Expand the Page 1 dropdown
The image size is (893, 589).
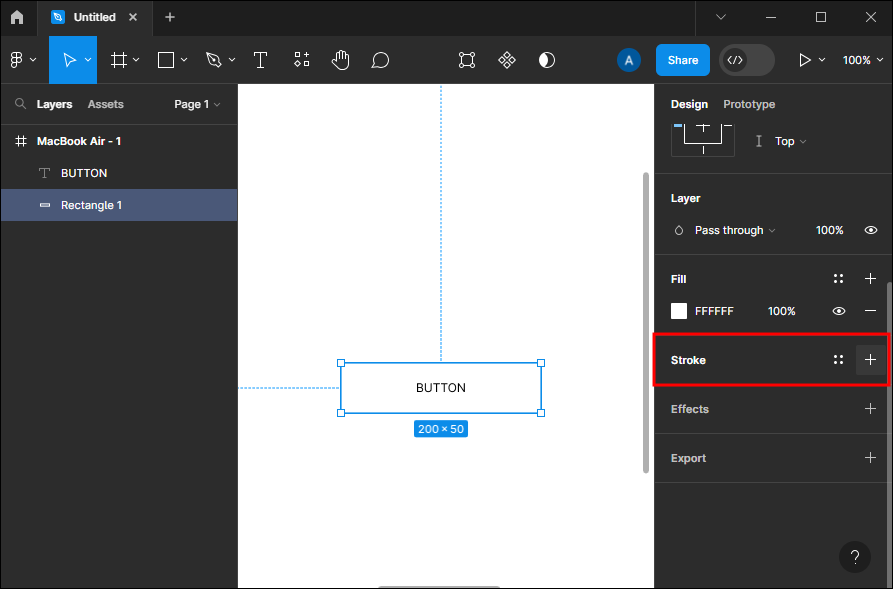pyautogui.click(x=197, y=104)
